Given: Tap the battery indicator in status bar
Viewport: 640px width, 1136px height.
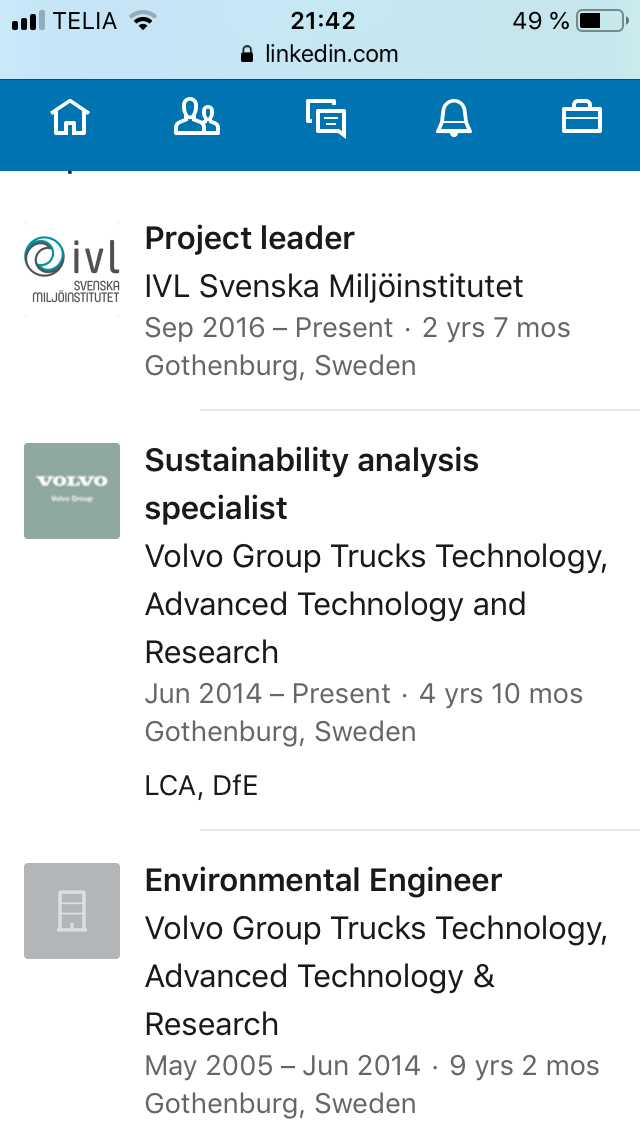Looking at the screenshot, I should [x=602, y=21].
